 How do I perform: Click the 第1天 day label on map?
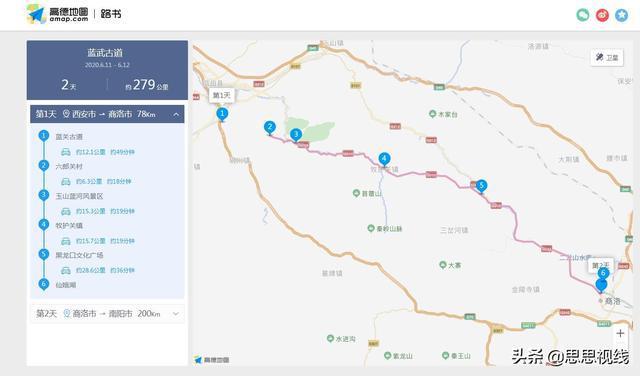(x=222, y=95)
